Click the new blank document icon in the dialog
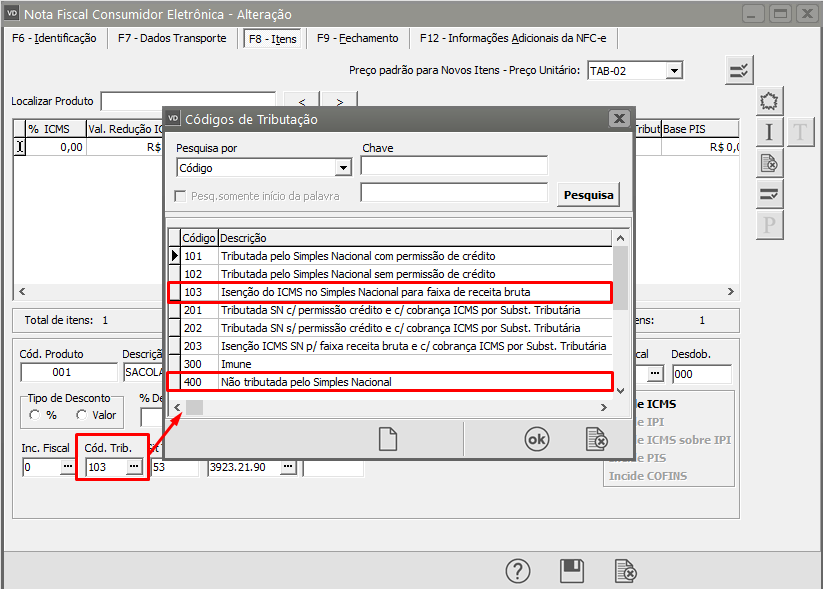The height and width of the screenshot is (589, 823). [x=387, y=438]
